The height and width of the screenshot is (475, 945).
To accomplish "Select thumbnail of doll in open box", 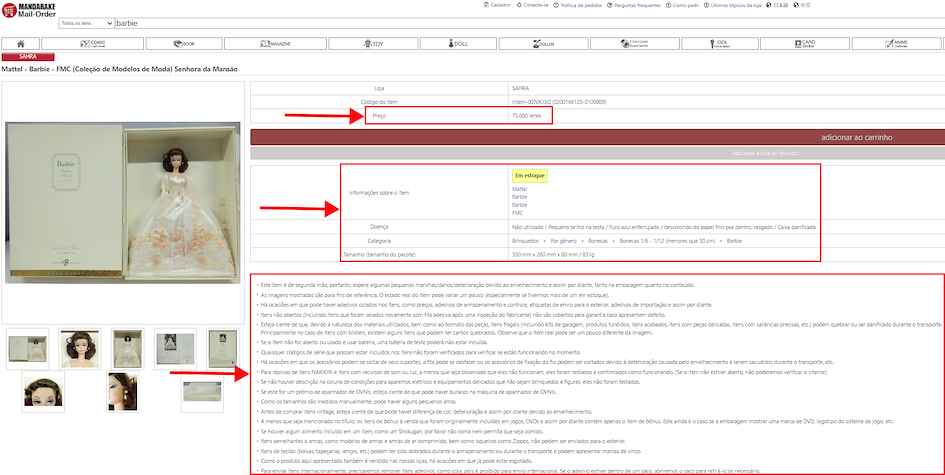I will point(128,348).
